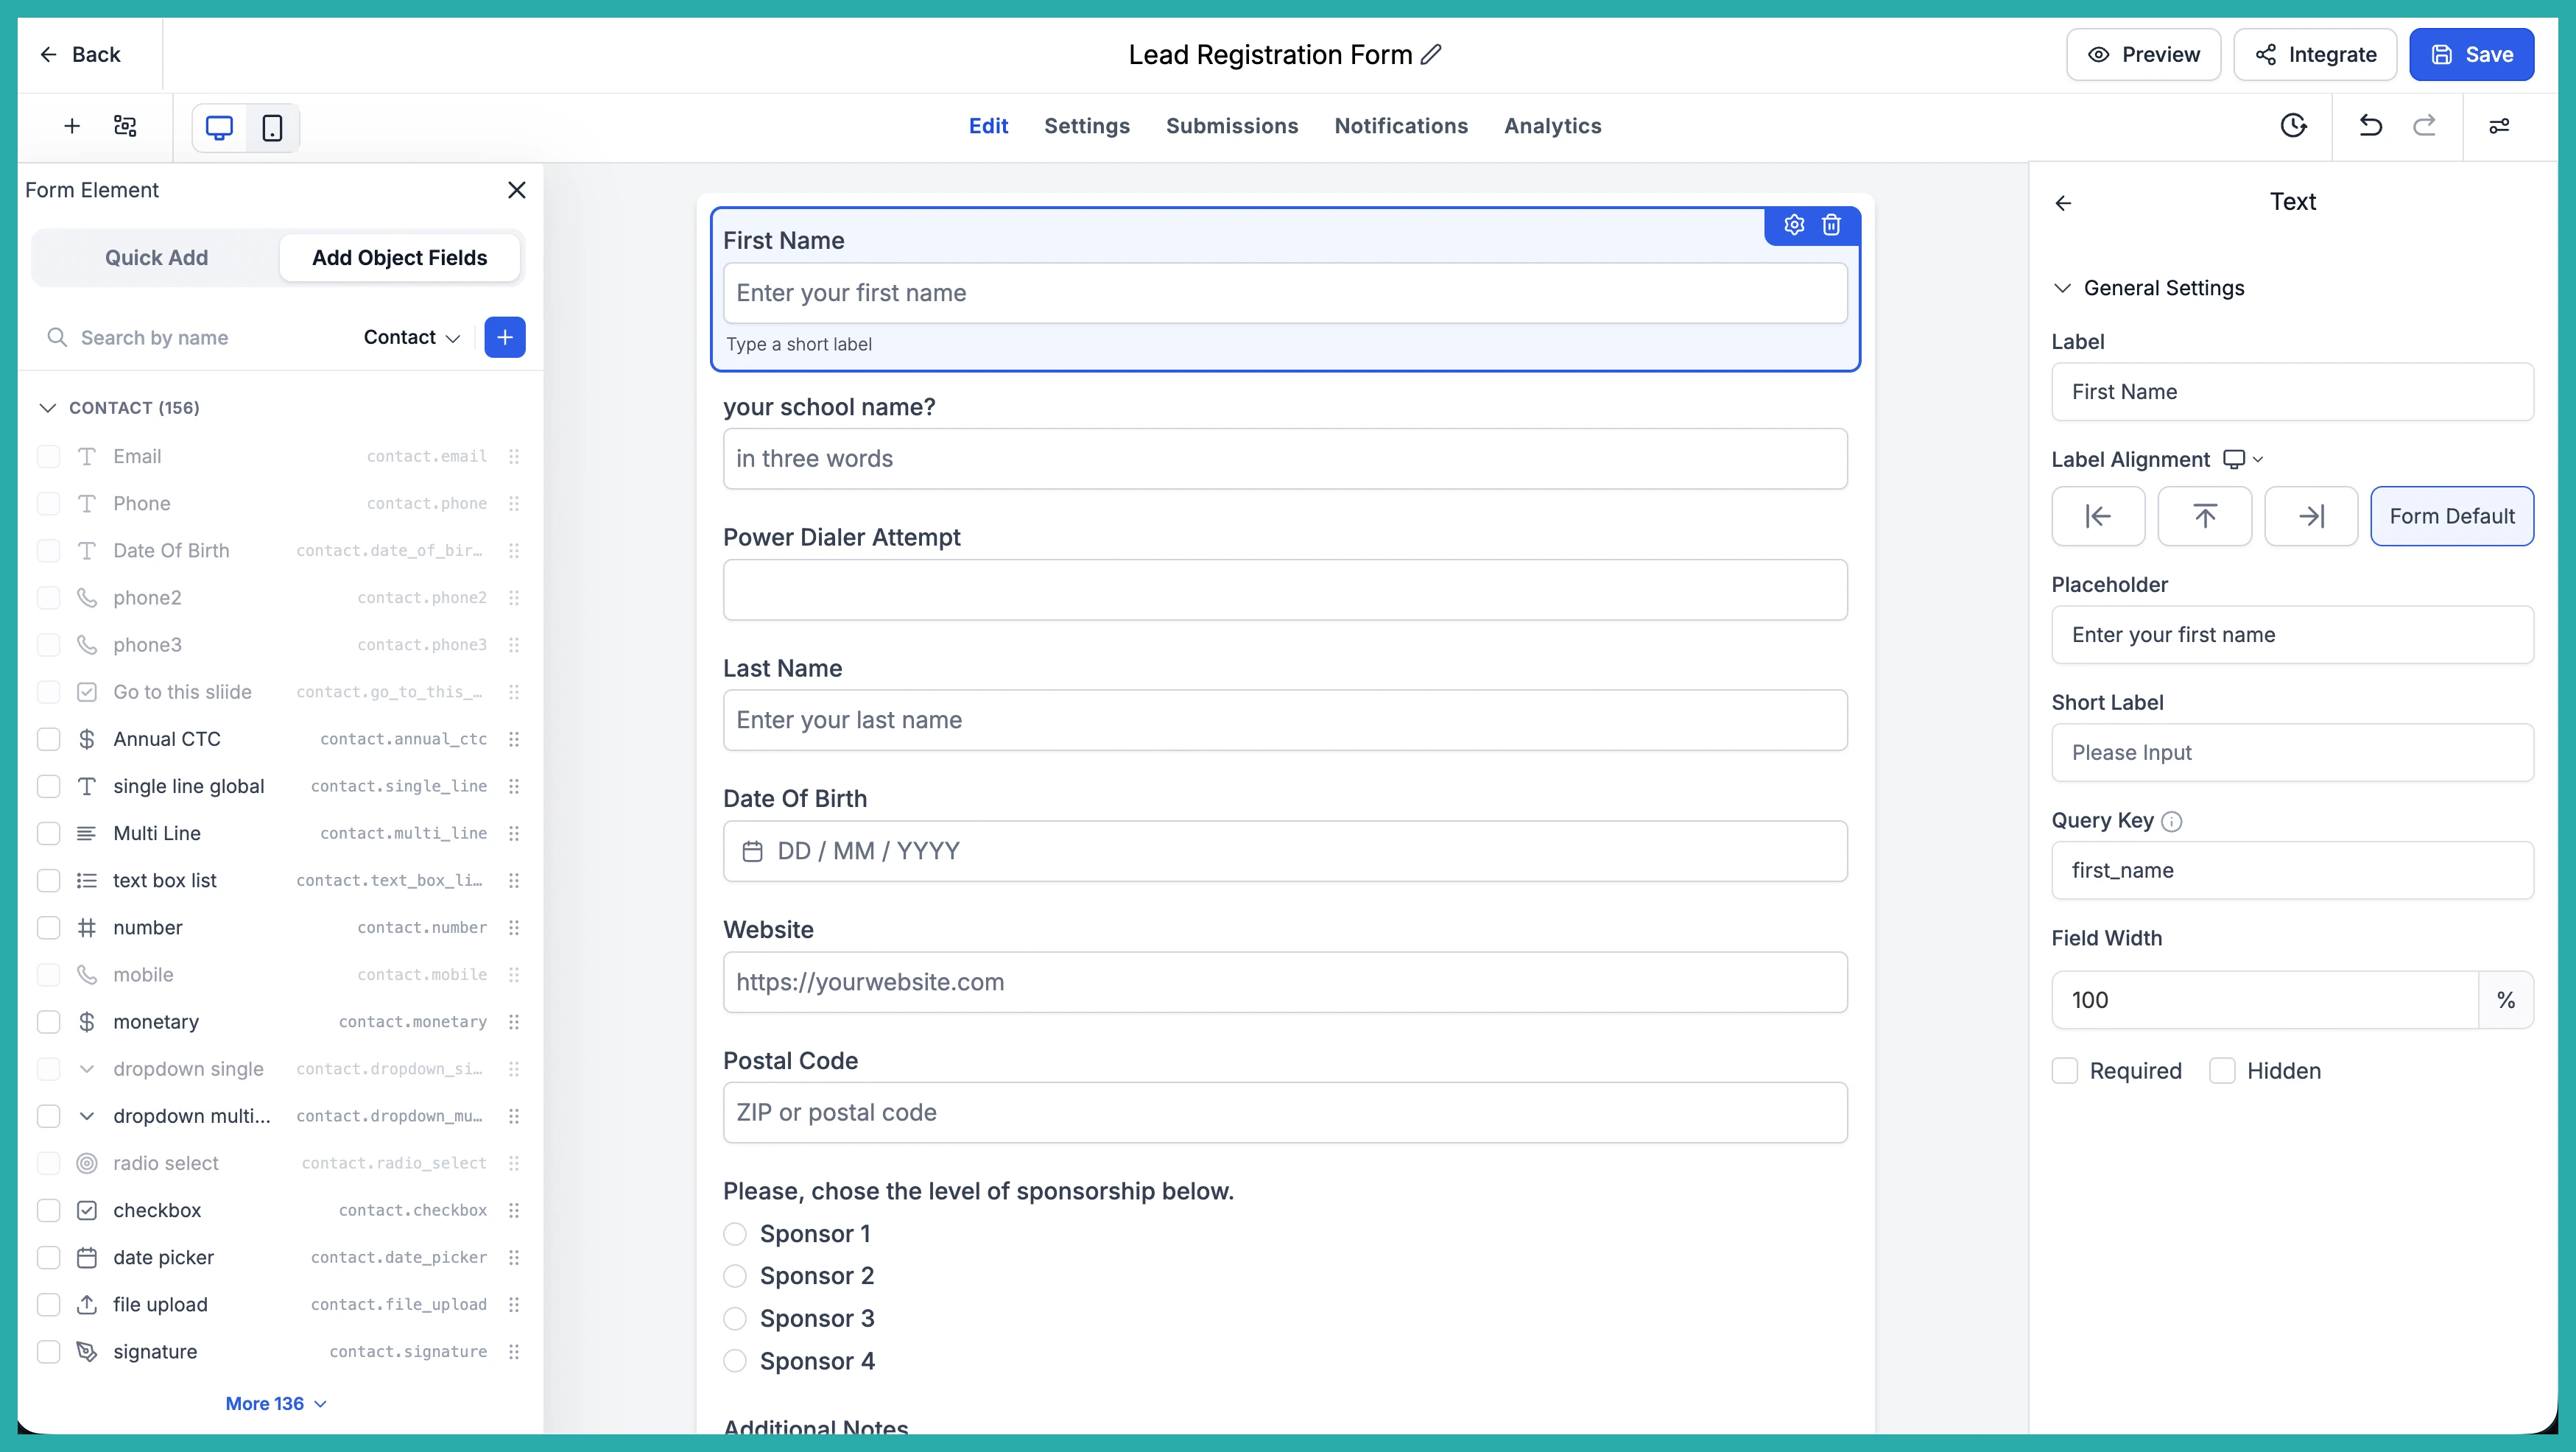Select Add Object Fields tab
This screenshot has width=2576, height=1452.
399,258
